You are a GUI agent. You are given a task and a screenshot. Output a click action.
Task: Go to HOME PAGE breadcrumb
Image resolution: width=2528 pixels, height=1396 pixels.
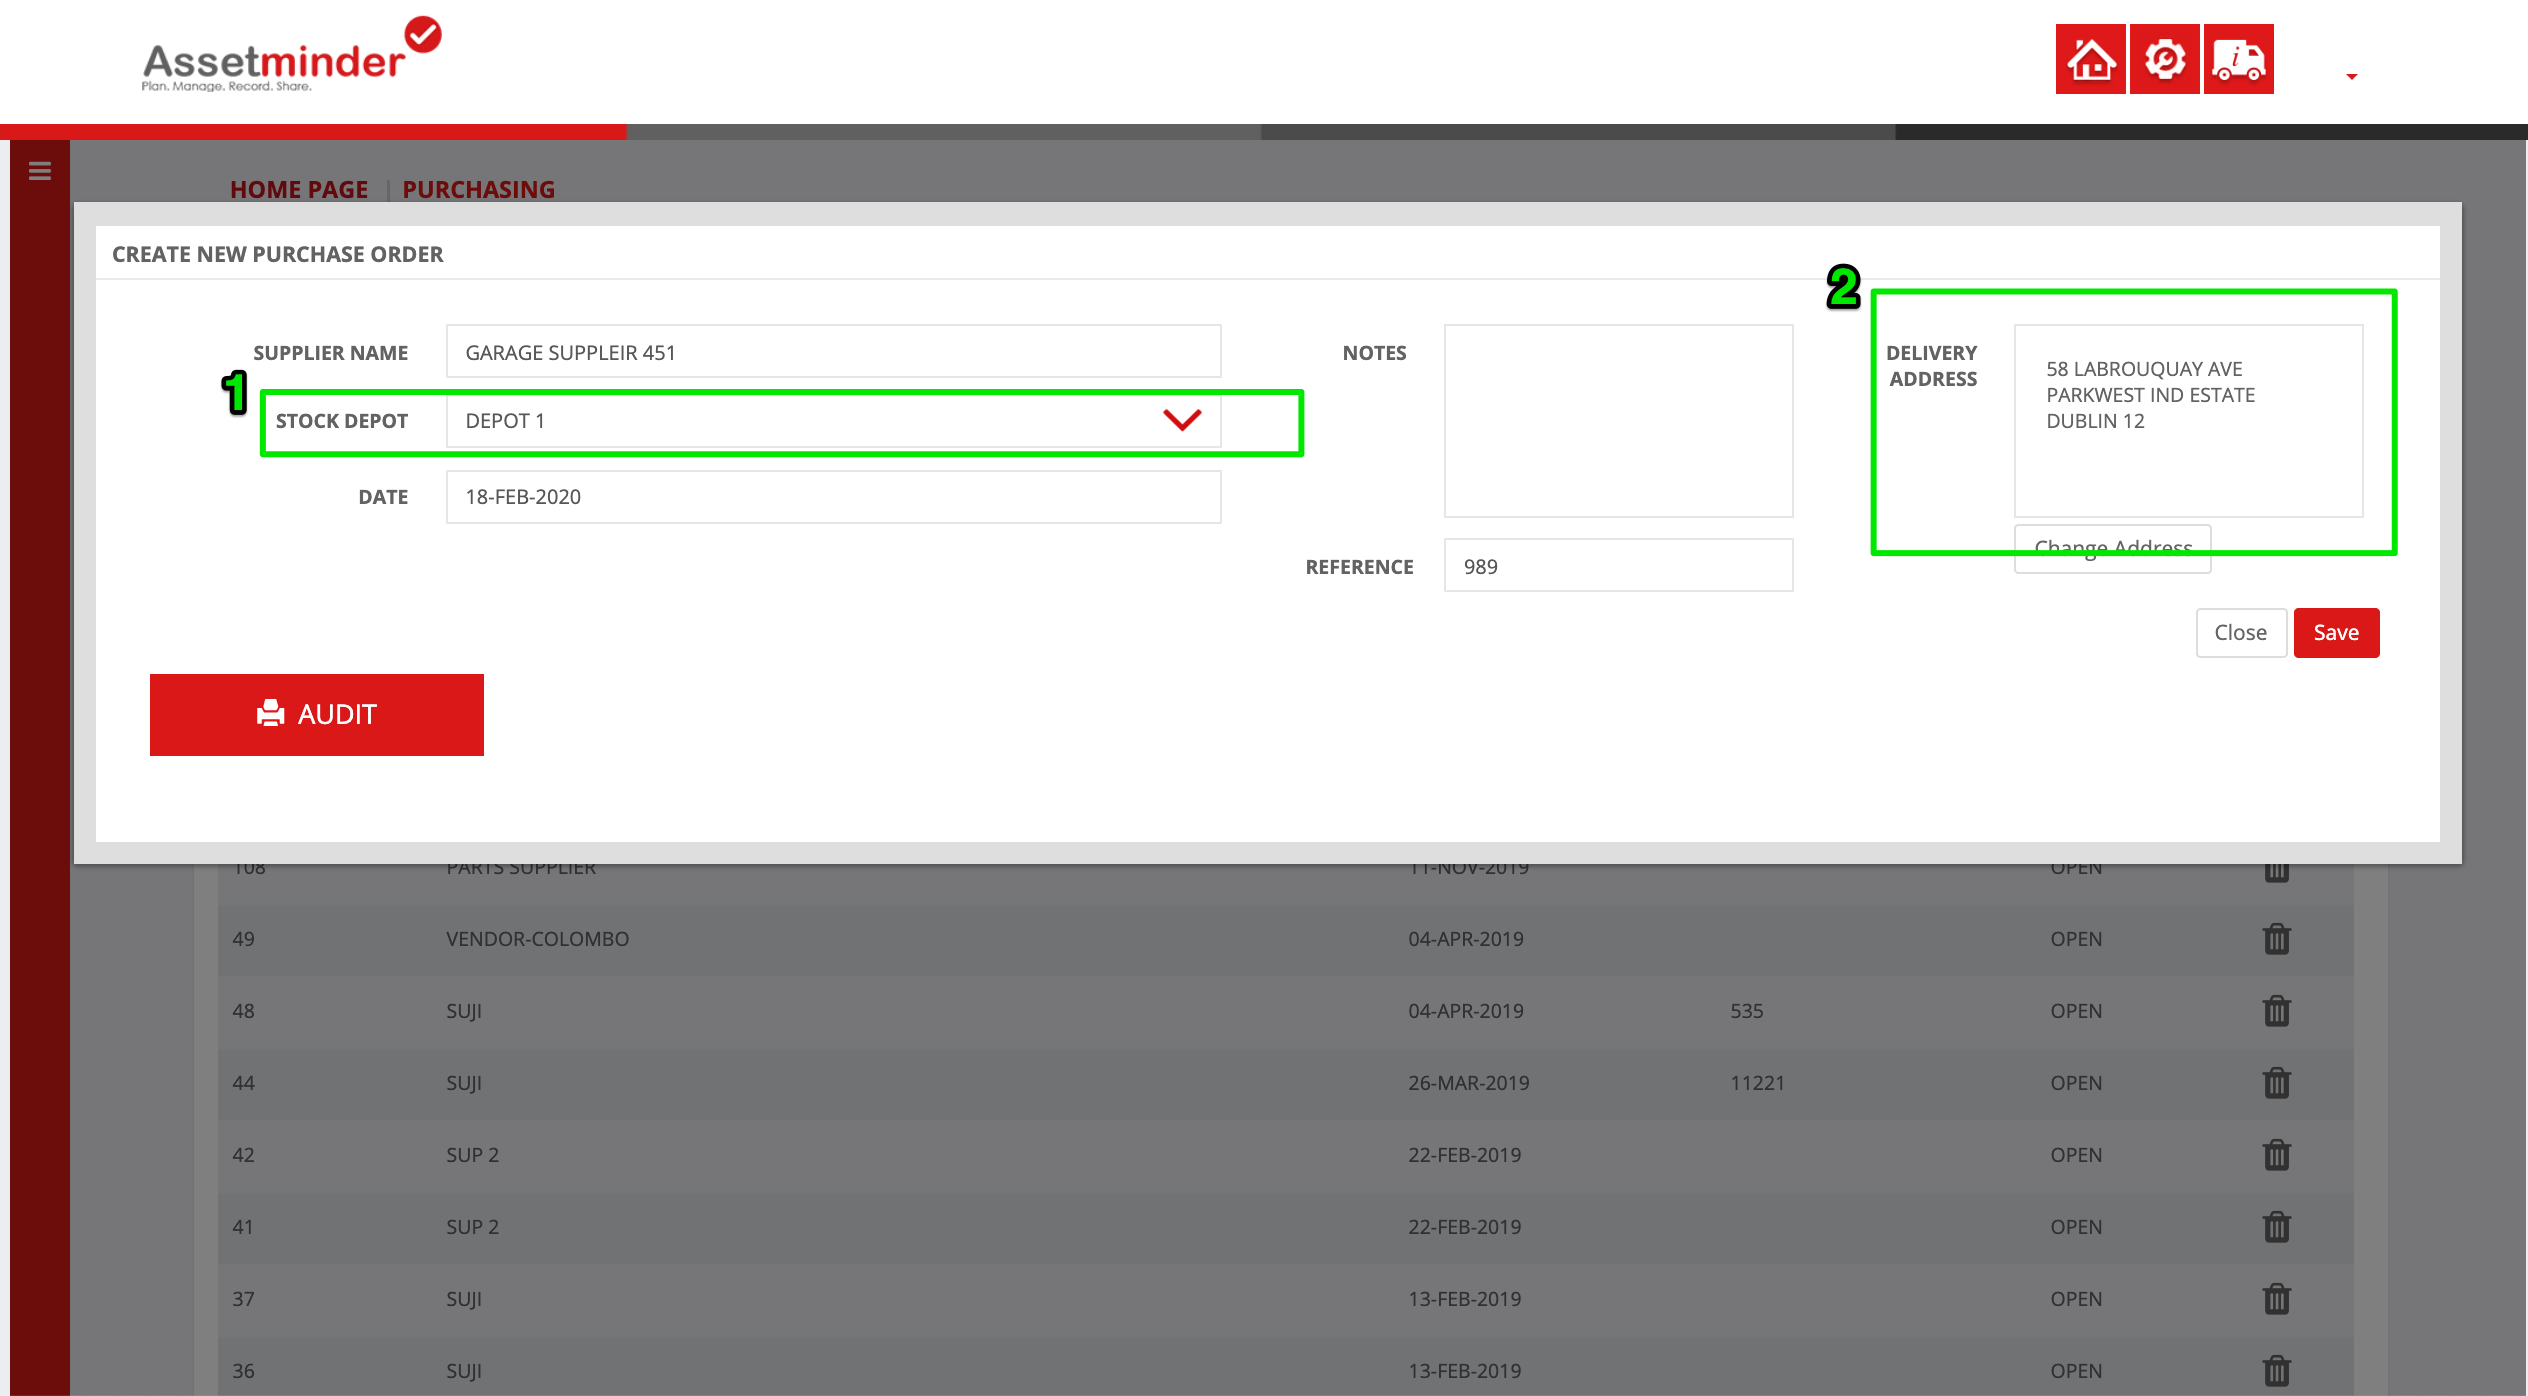click(x=299, y=189)
